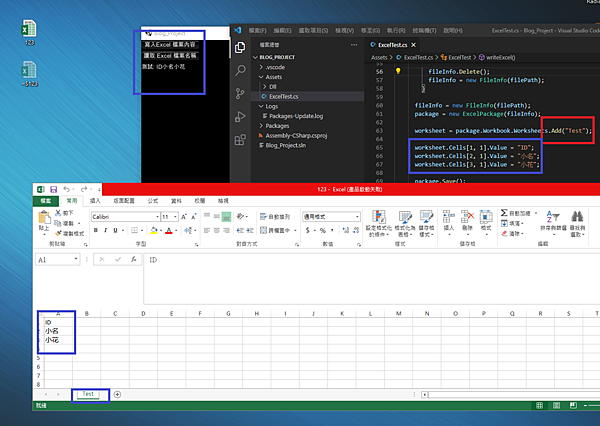The width and height of the screenshot is (600, 426).
Task: Switch to Normal view in Excel status bar
Action: coord(540,405)
